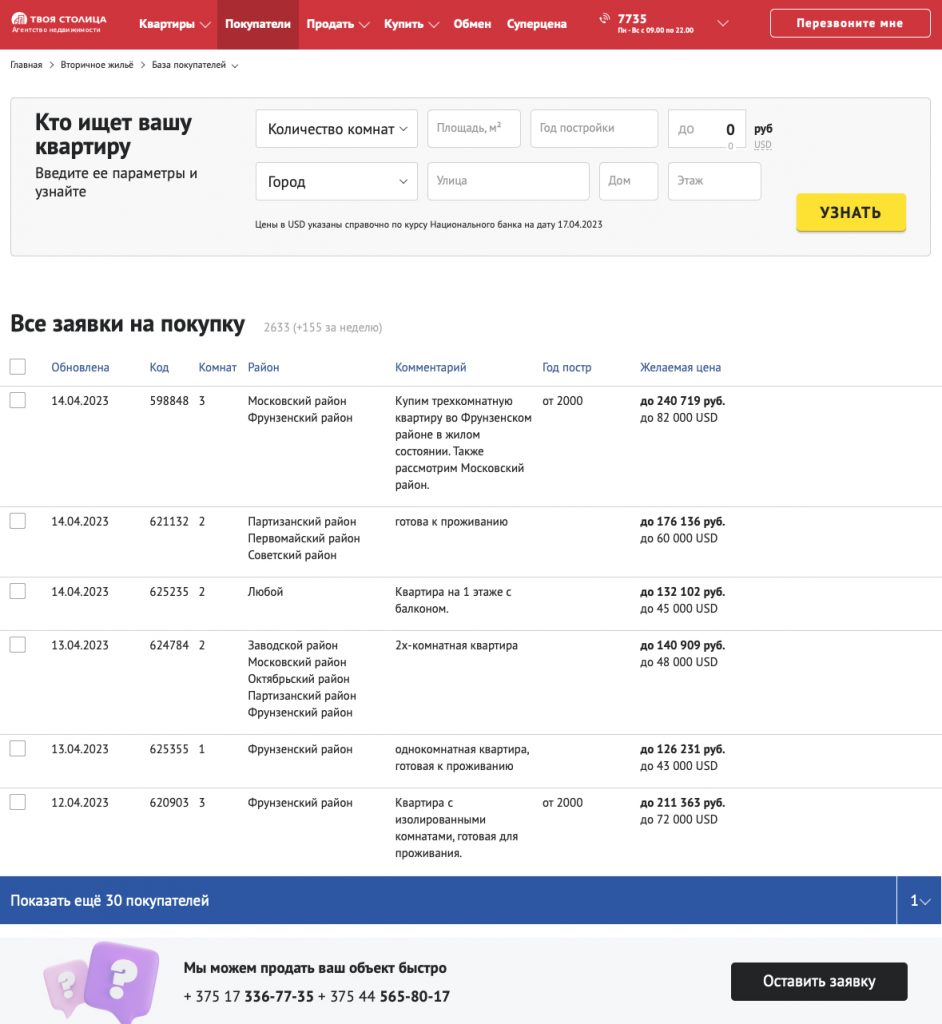Expand the База покупателей breadcrumb chevron
The image size is (942, 1024).
click(x=235, y=65)
